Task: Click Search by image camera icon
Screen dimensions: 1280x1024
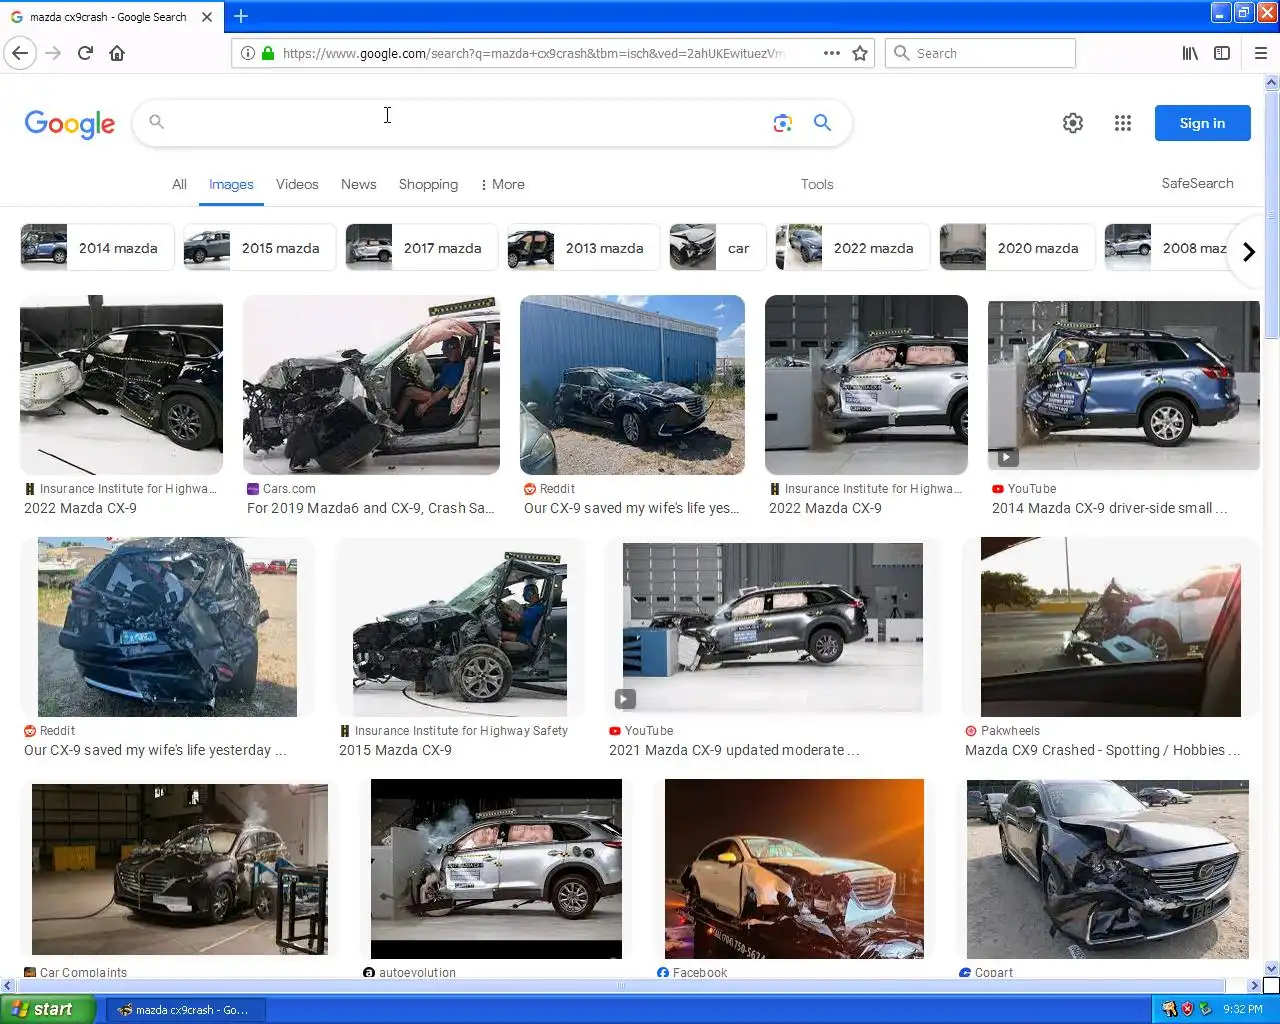Action: (783, 123)
